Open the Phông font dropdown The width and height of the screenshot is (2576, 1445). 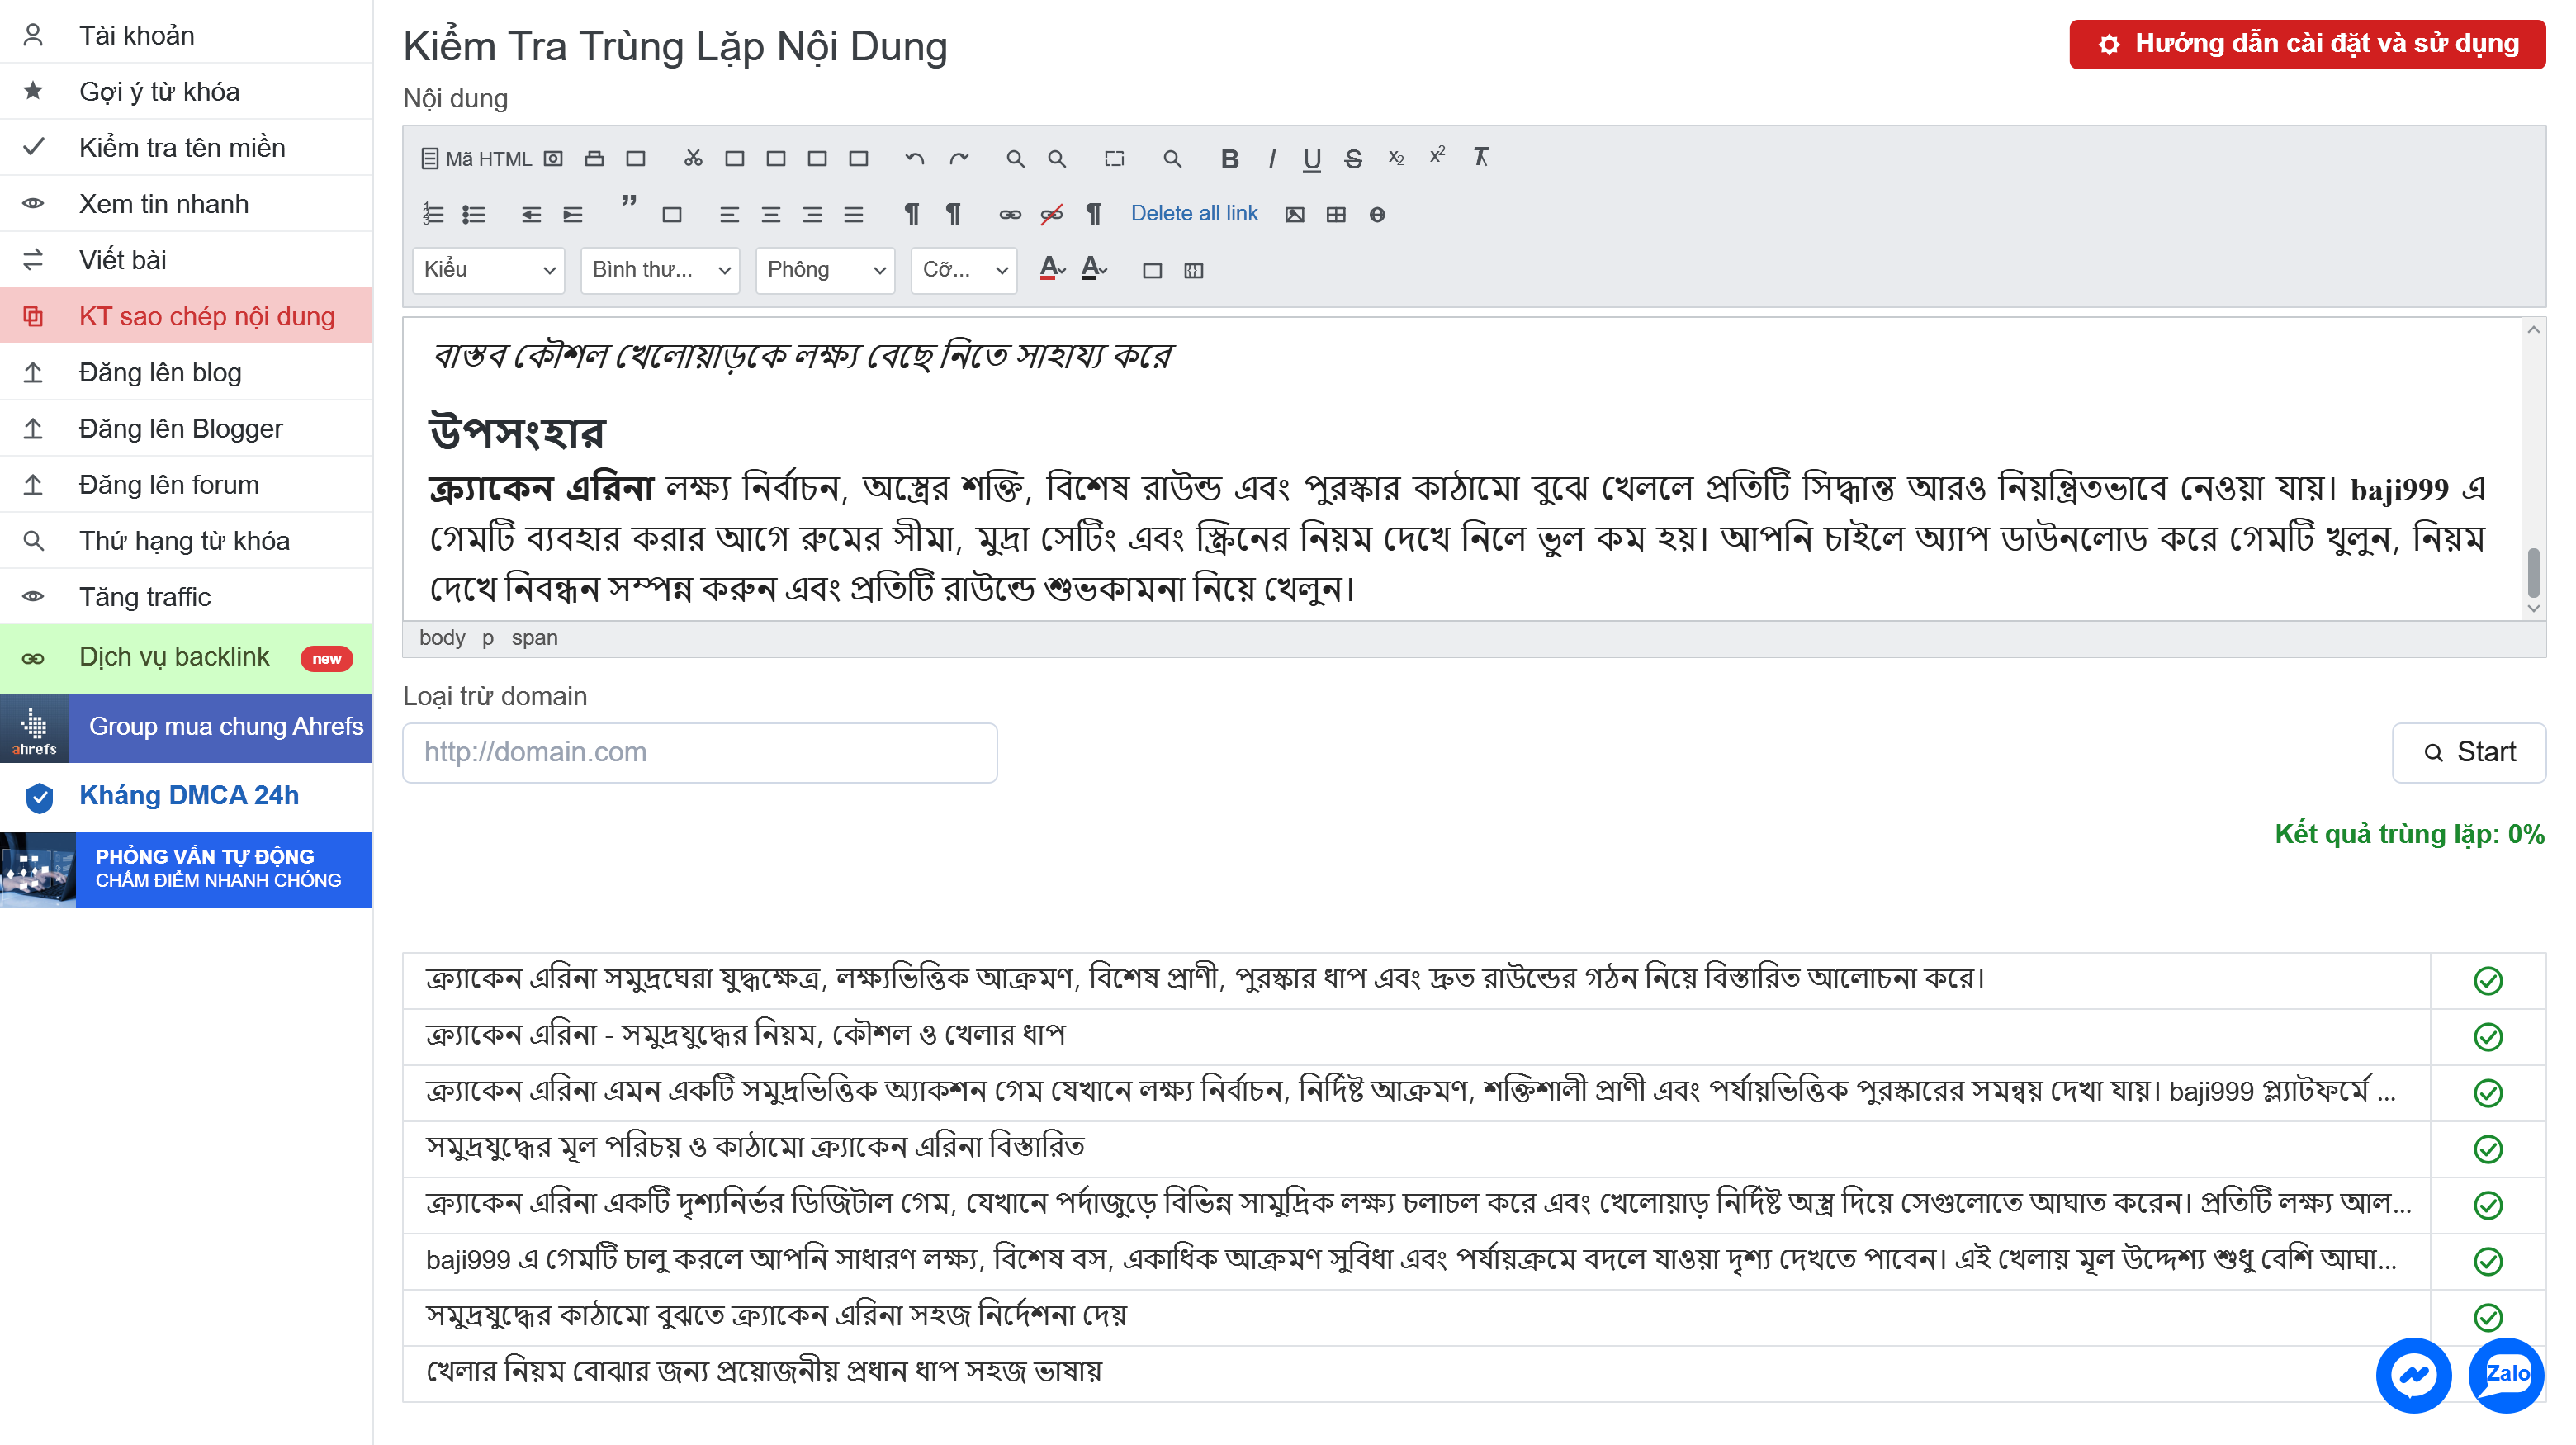pos(825,270)
